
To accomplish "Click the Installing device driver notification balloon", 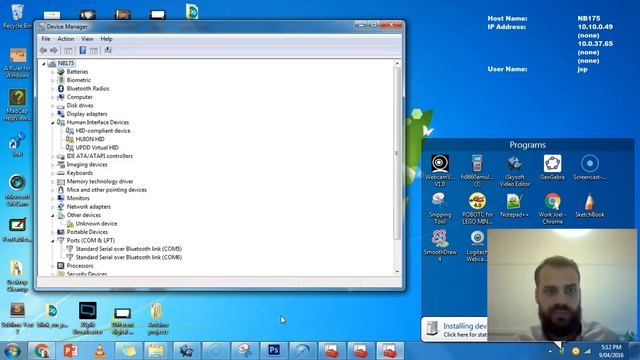I will (x=454, y=329).
